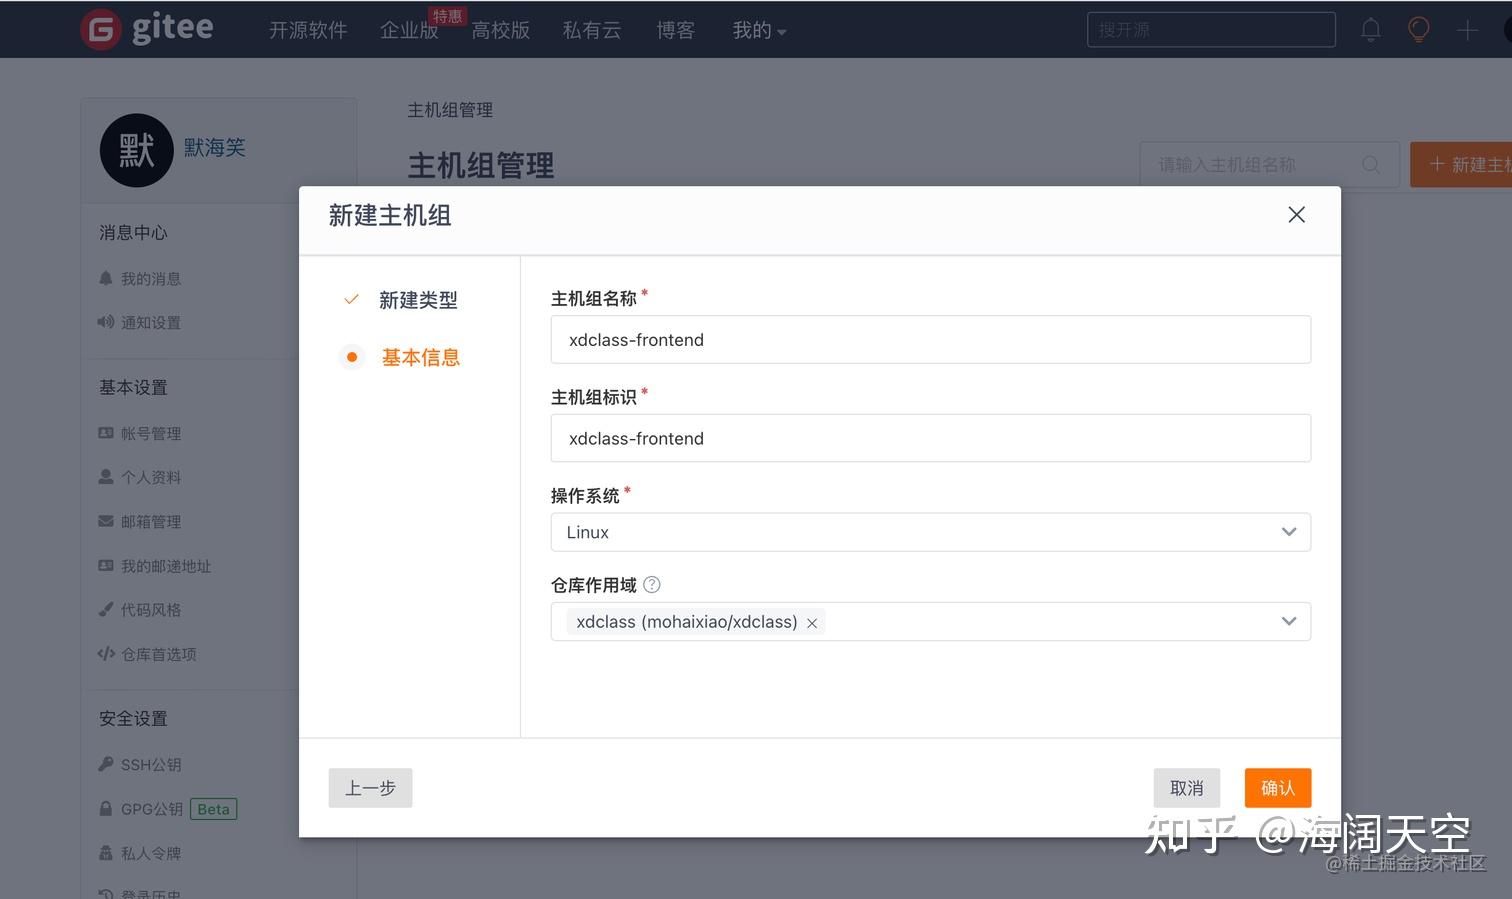Image resolution: width=1512 pixels, height=899 pixels.
Task: Click the envelope icon next to 邮箱管理
Action: click(106, 521)
